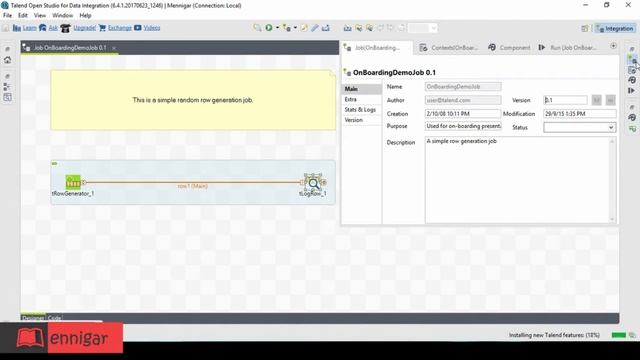Click the home icon in left sidebar
640x360 pixels.
click(7, 60)
